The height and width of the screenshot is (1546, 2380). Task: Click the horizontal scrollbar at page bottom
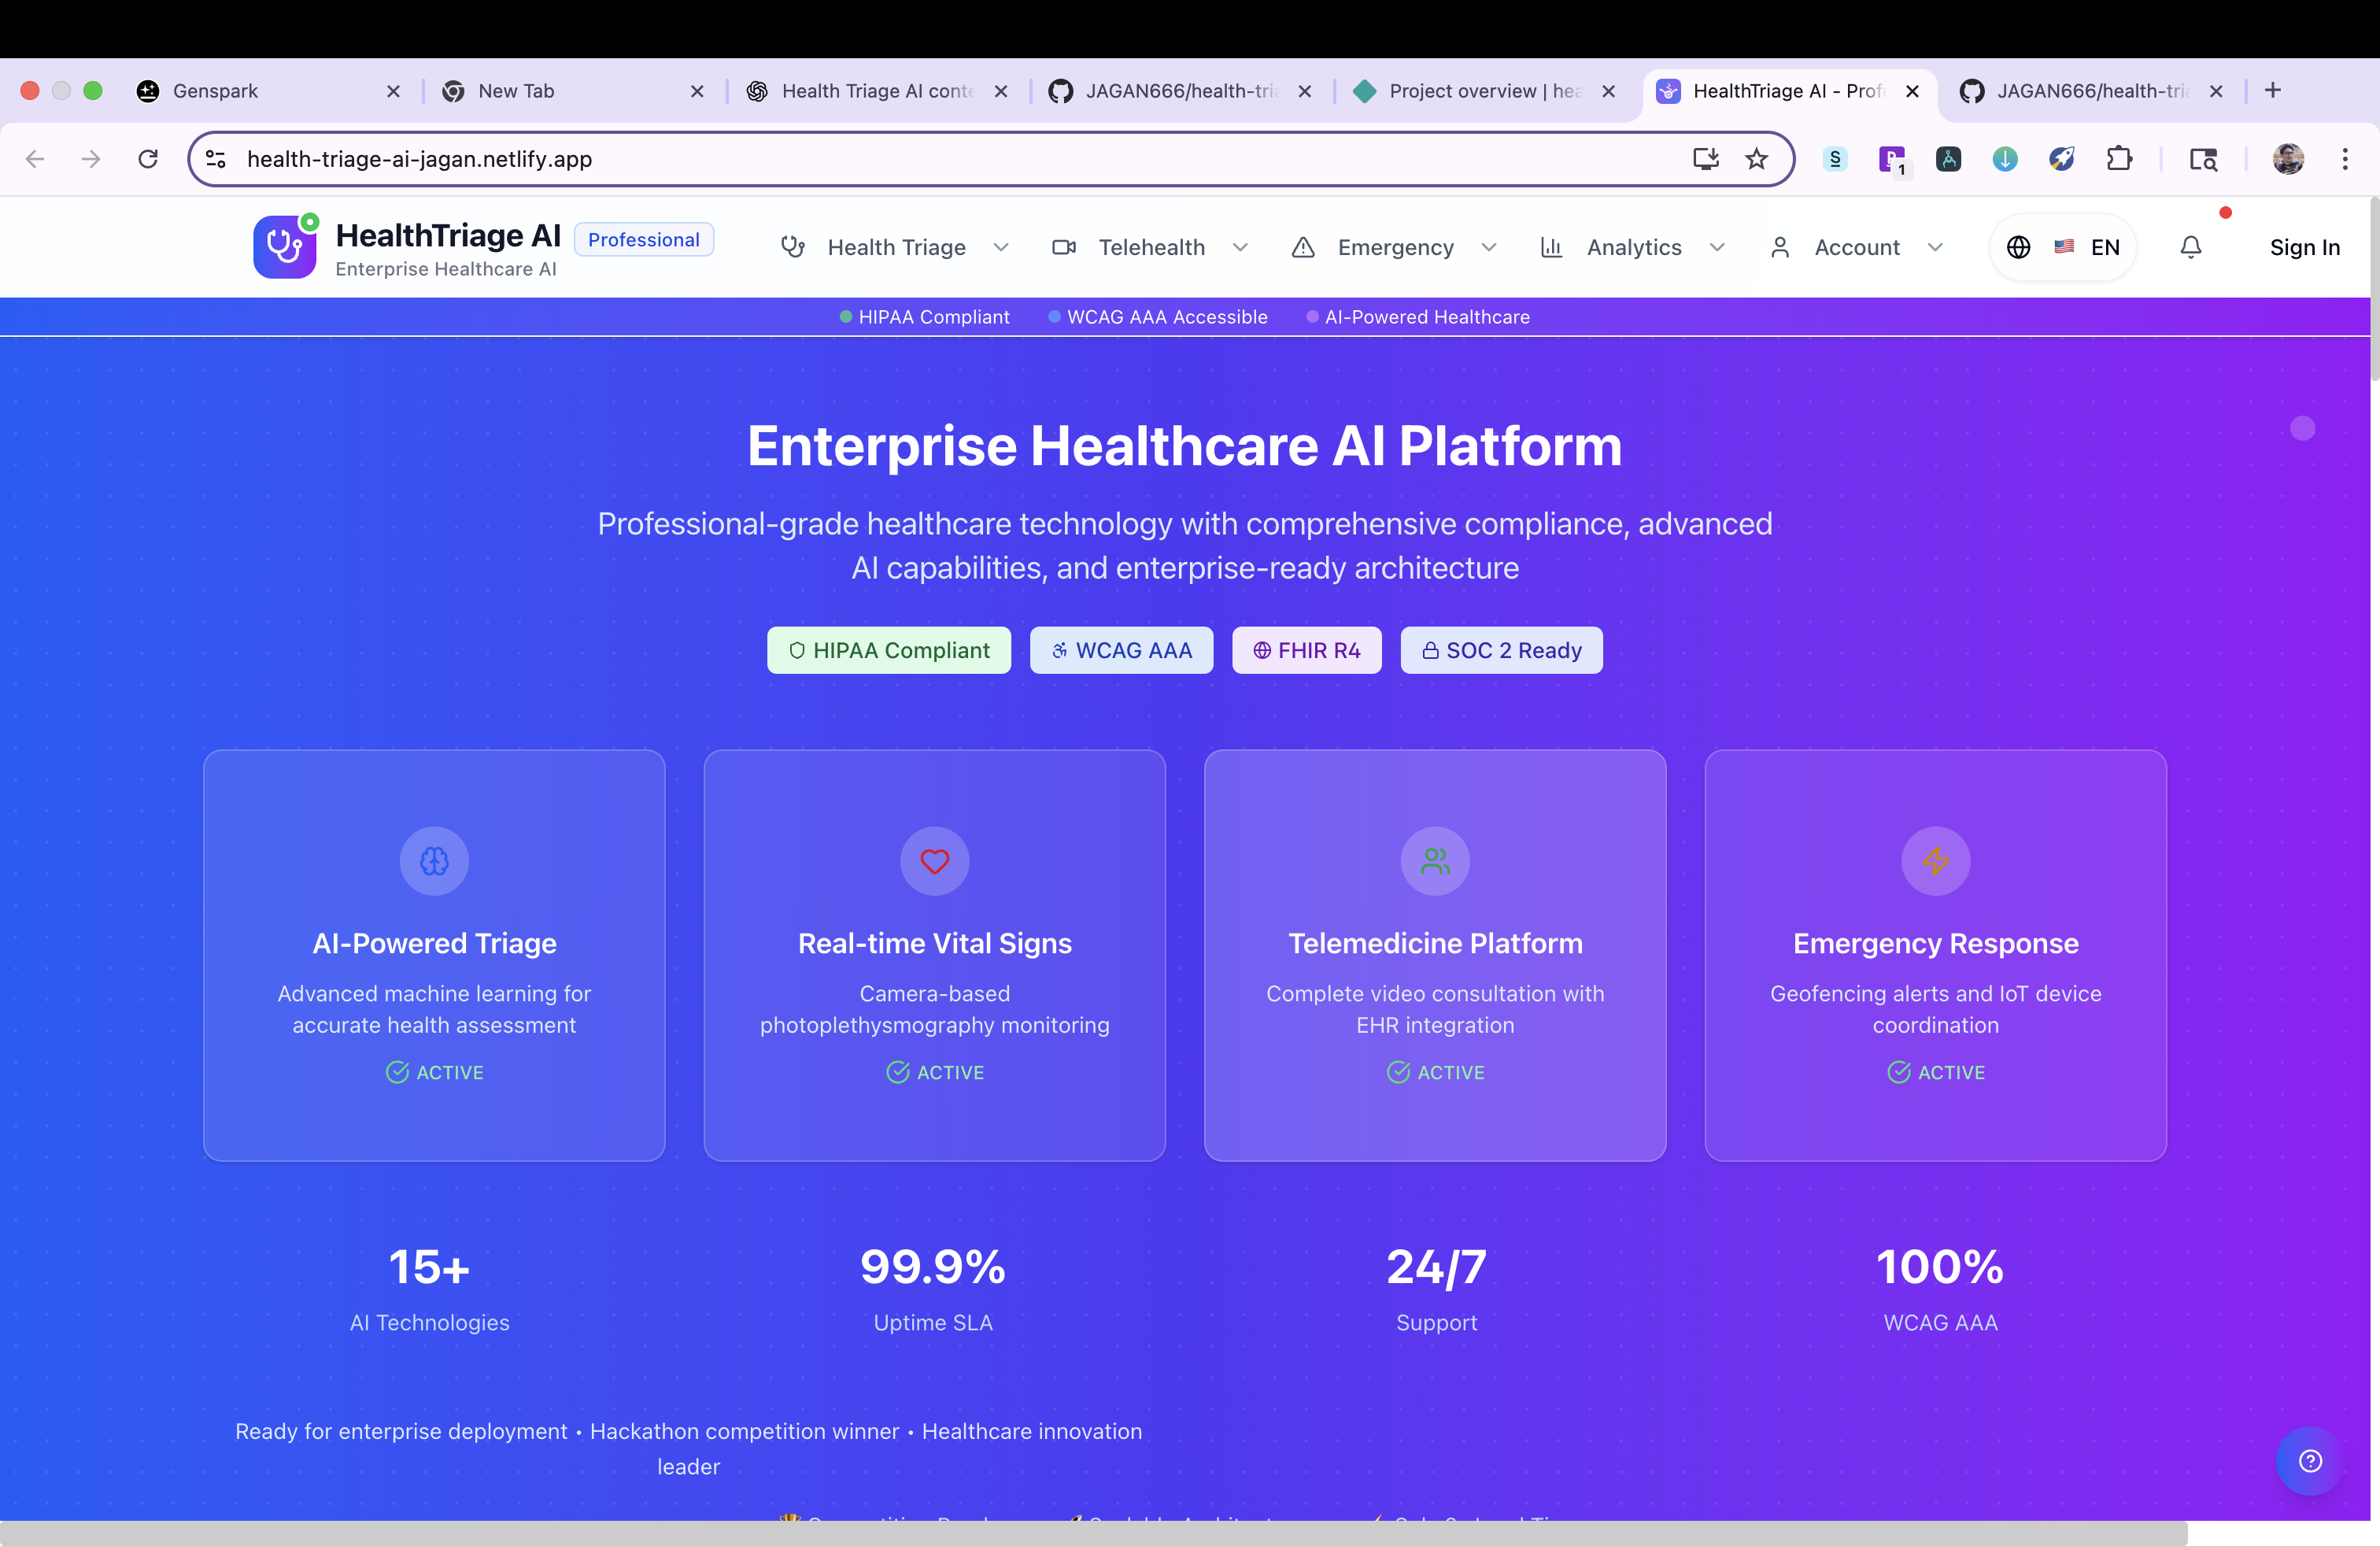(1093, 1533)
